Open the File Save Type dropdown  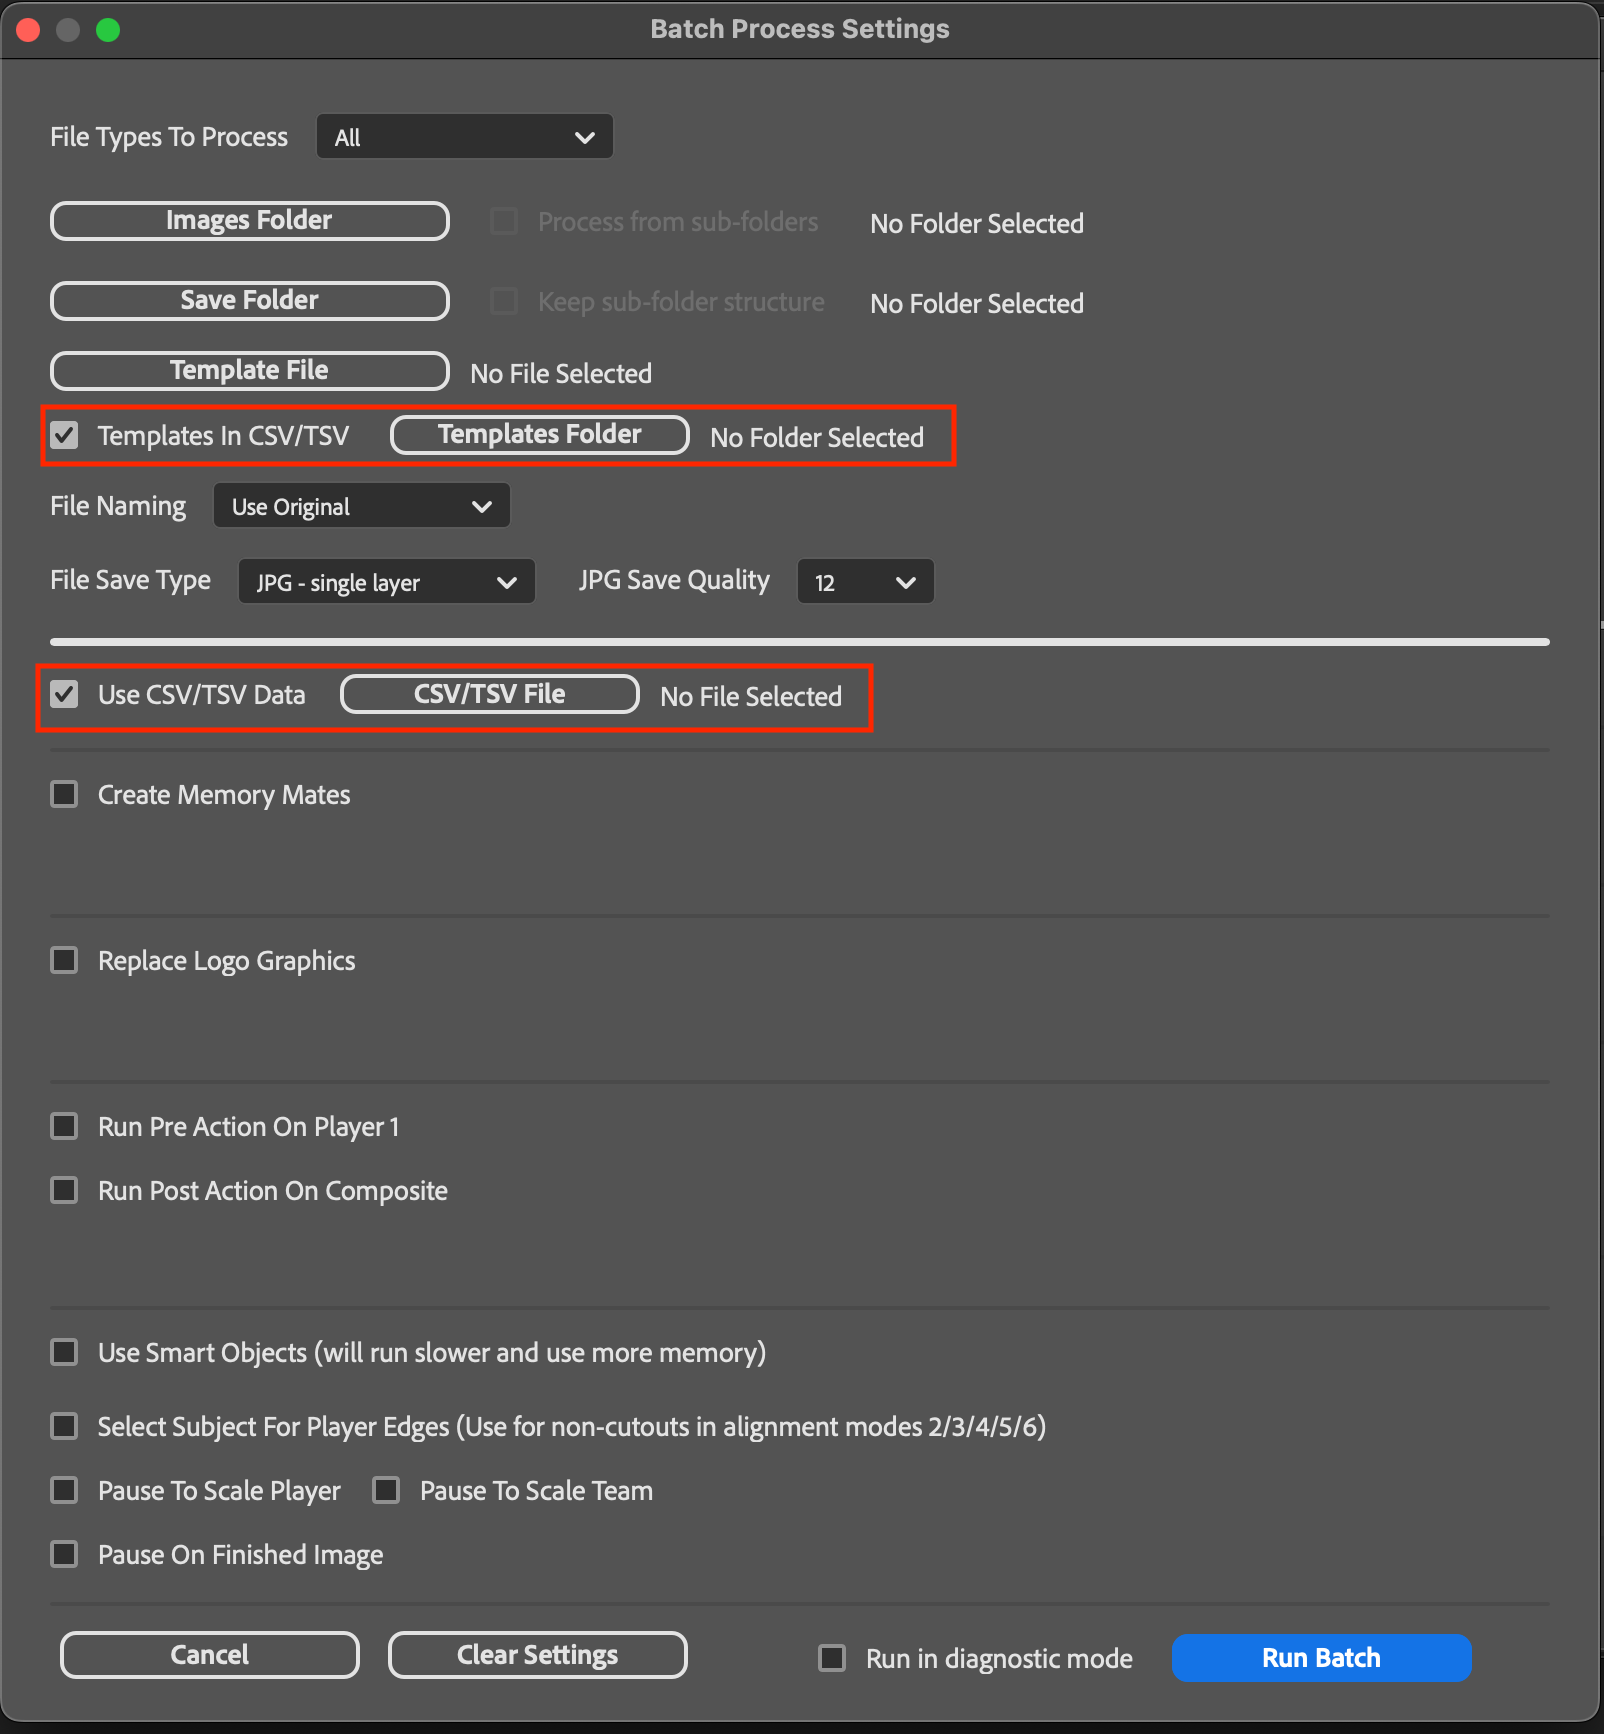[x=386, y=582]
